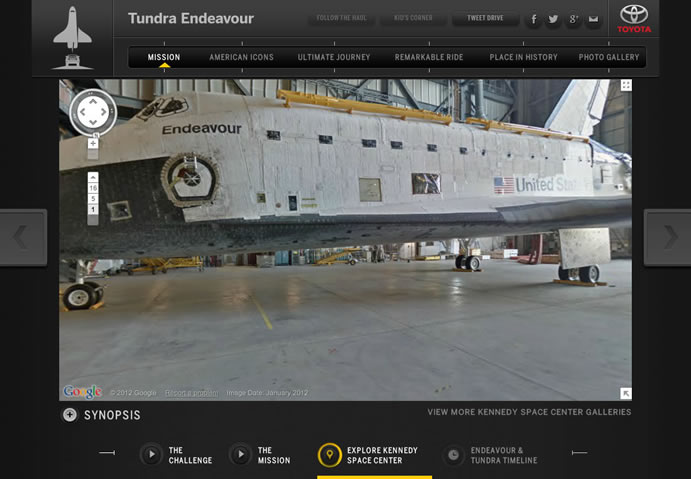Image resolution: width=691 pixels, height=479 pixels.
Task: Select floor level 1
Action: pos(93,209)
